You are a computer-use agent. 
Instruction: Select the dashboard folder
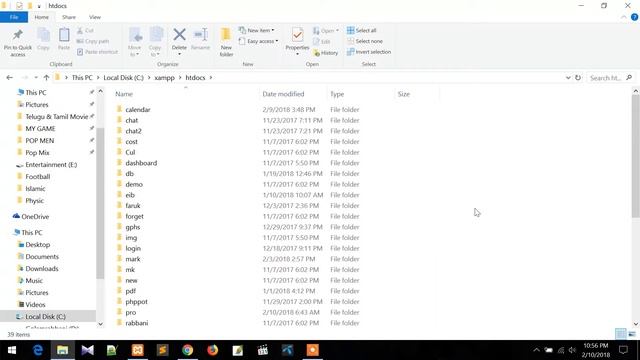click(x=141, y=163)
